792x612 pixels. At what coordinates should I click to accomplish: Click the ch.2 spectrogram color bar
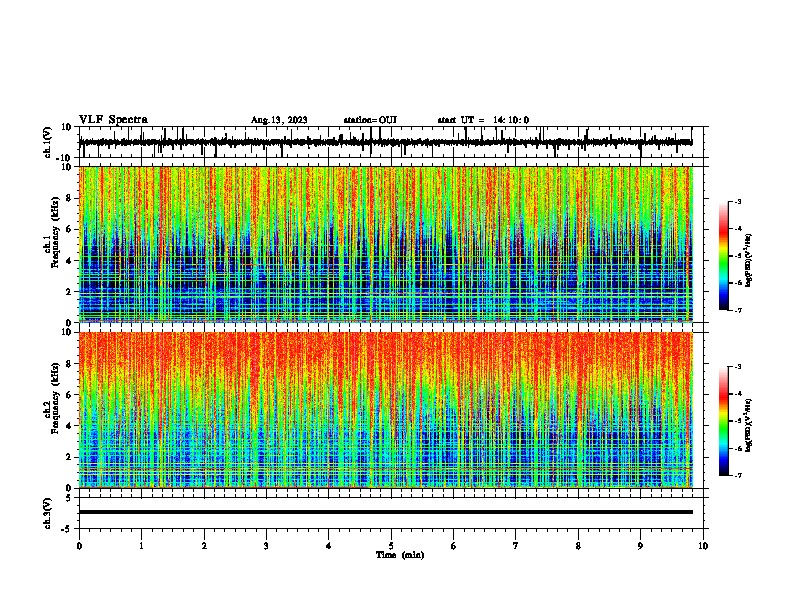tap(723, 421)
